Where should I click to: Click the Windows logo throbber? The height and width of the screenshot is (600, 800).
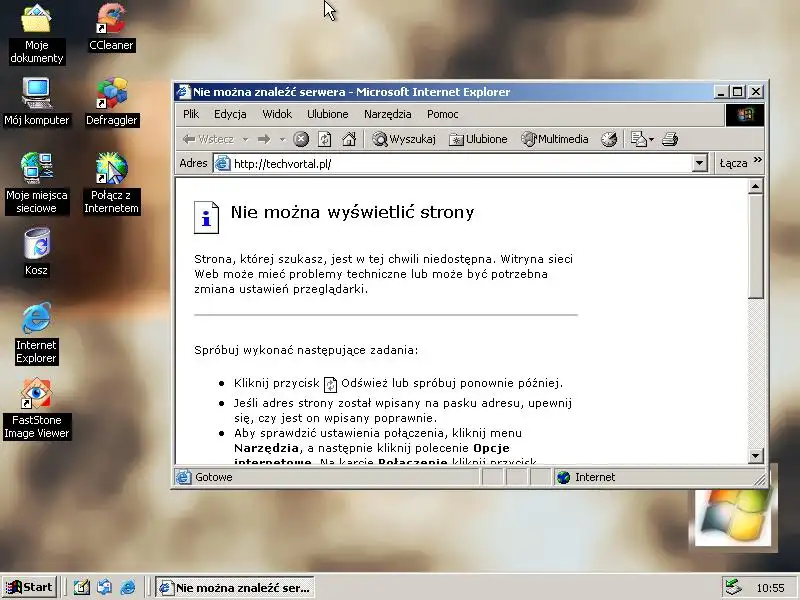744,114
